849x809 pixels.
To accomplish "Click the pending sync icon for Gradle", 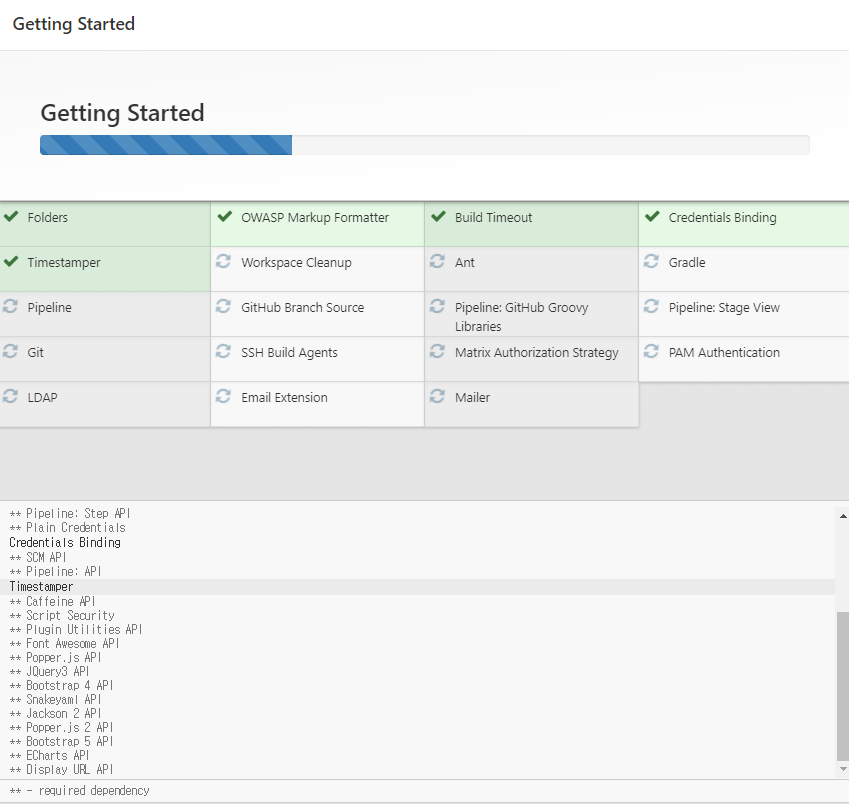I will [x=651, y=262].
